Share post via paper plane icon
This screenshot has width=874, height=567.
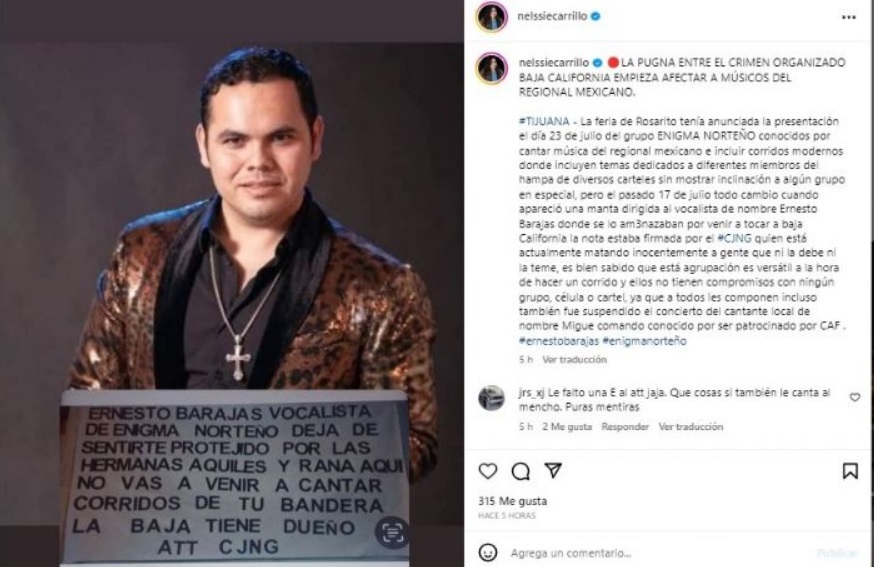point(553,470)
